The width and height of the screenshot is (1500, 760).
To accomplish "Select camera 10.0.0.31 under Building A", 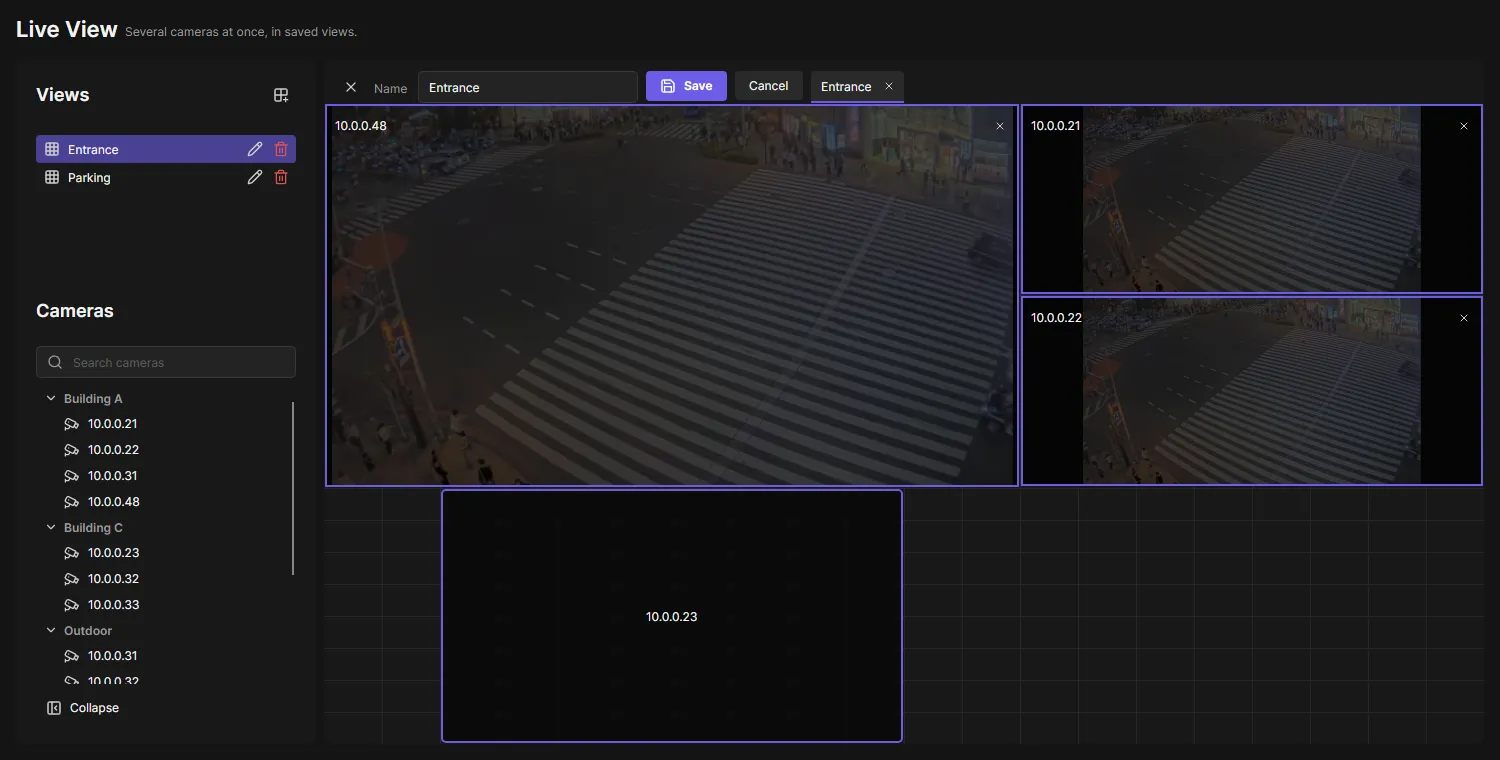I will point(112,476).
